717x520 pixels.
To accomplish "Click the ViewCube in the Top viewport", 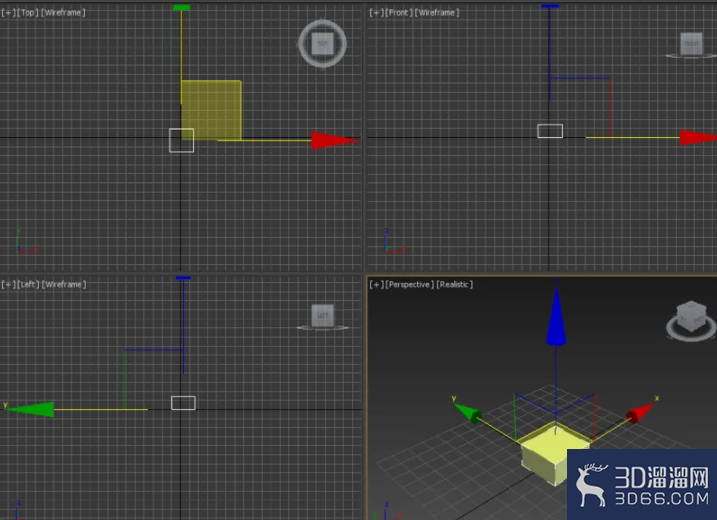I will tap(322, 43).
